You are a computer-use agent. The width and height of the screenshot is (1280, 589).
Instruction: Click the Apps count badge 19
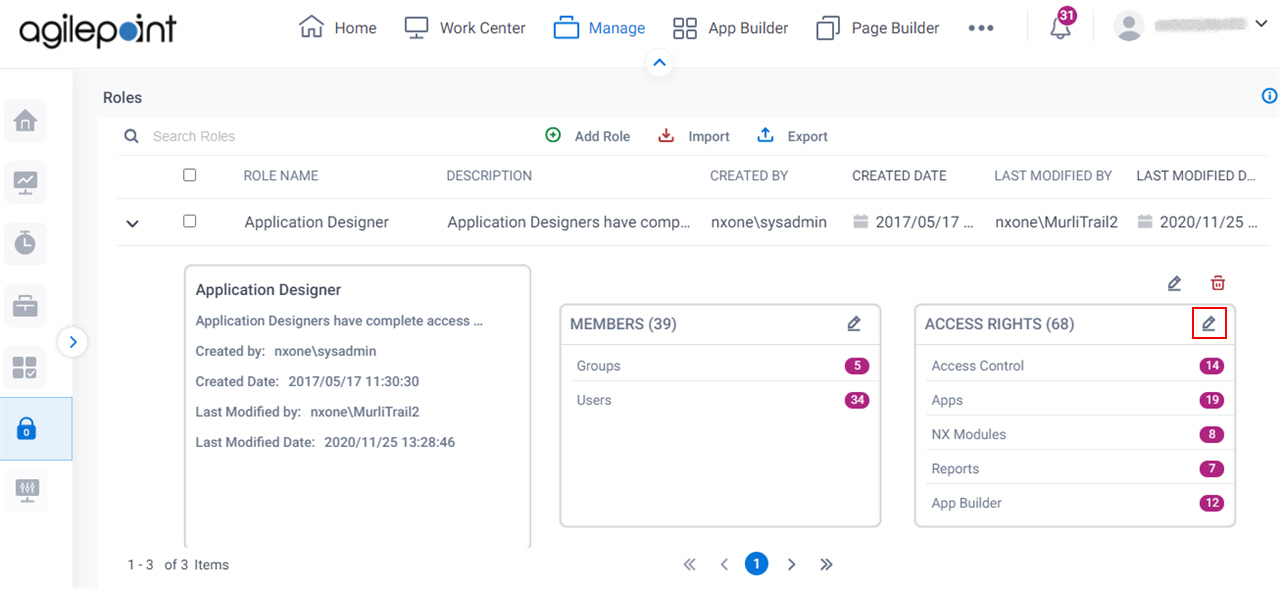[1212, 400]
